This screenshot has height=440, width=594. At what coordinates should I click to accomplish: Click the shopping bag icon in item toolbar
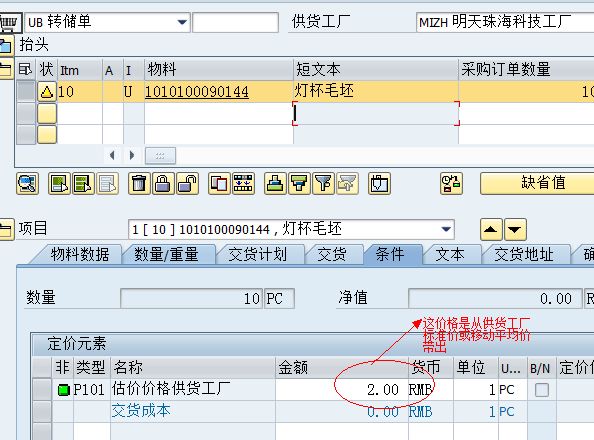[x=379, y=184]
